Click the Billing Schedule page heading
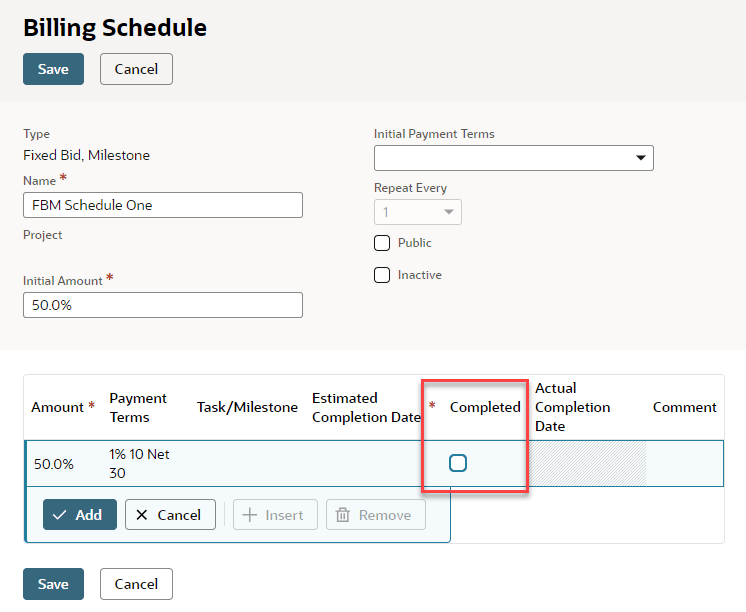The image size is (746, 612). click(x=115, y=28)
